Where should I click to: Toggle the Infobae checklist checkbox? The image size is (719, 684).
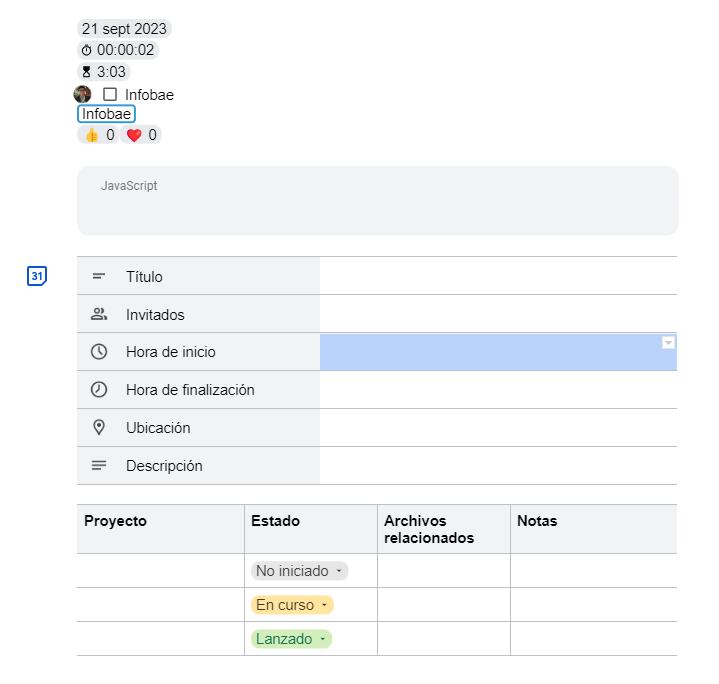[110, 94]
